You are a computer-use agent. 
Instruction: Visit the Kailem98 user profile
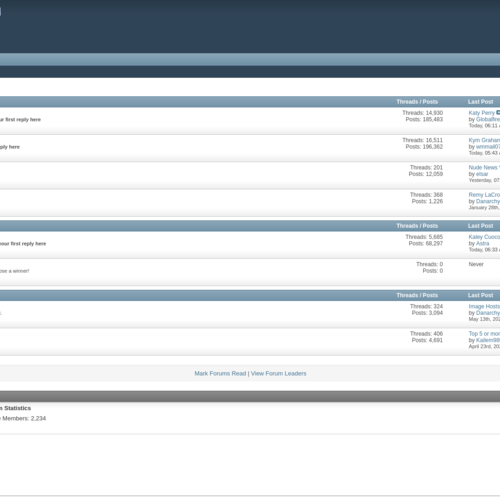(488, 340)
